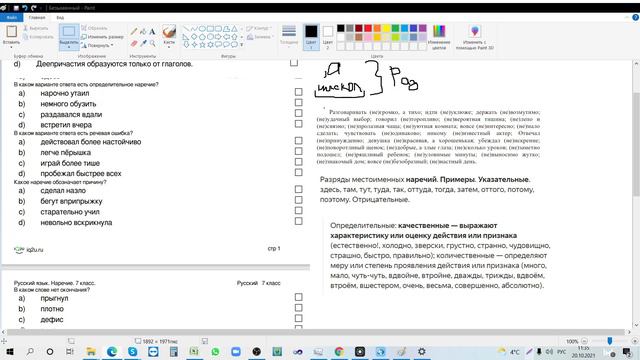Select Цвет 1 foreground color button
Screen dimensions: 640x360
click(311, 37)
